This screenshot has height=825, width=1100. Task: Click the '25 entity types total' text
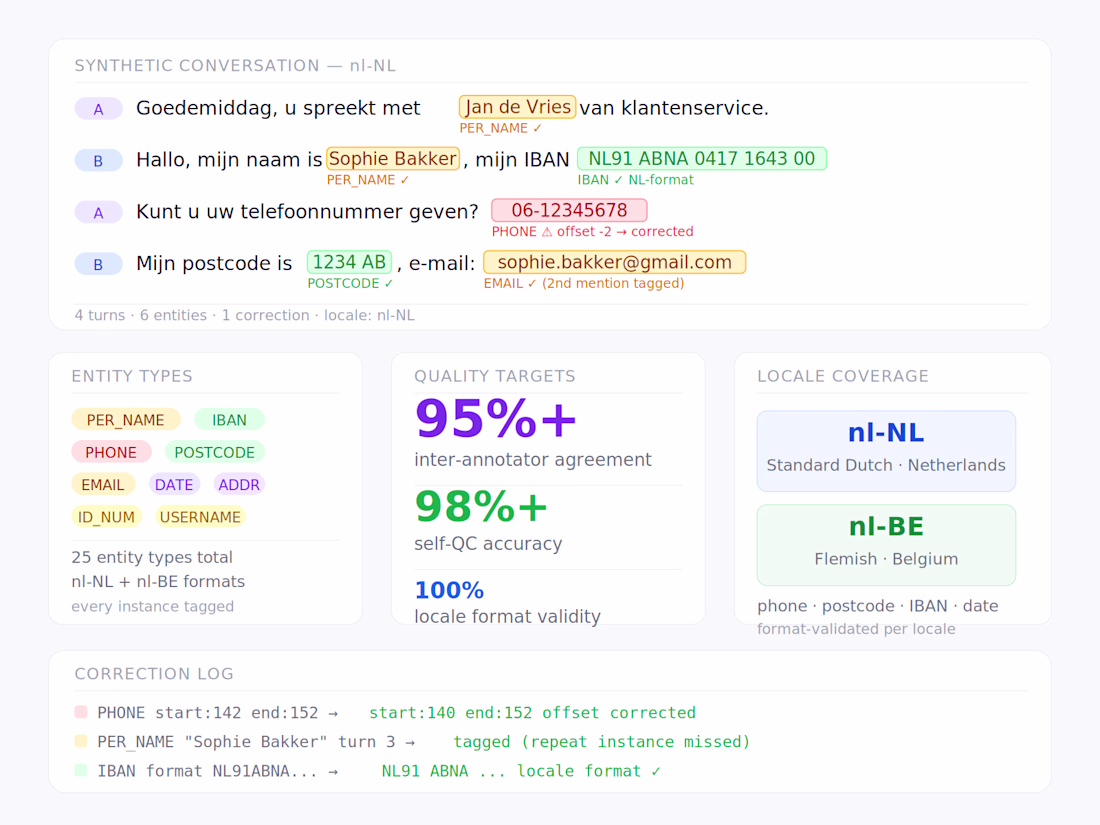point(152,557)
